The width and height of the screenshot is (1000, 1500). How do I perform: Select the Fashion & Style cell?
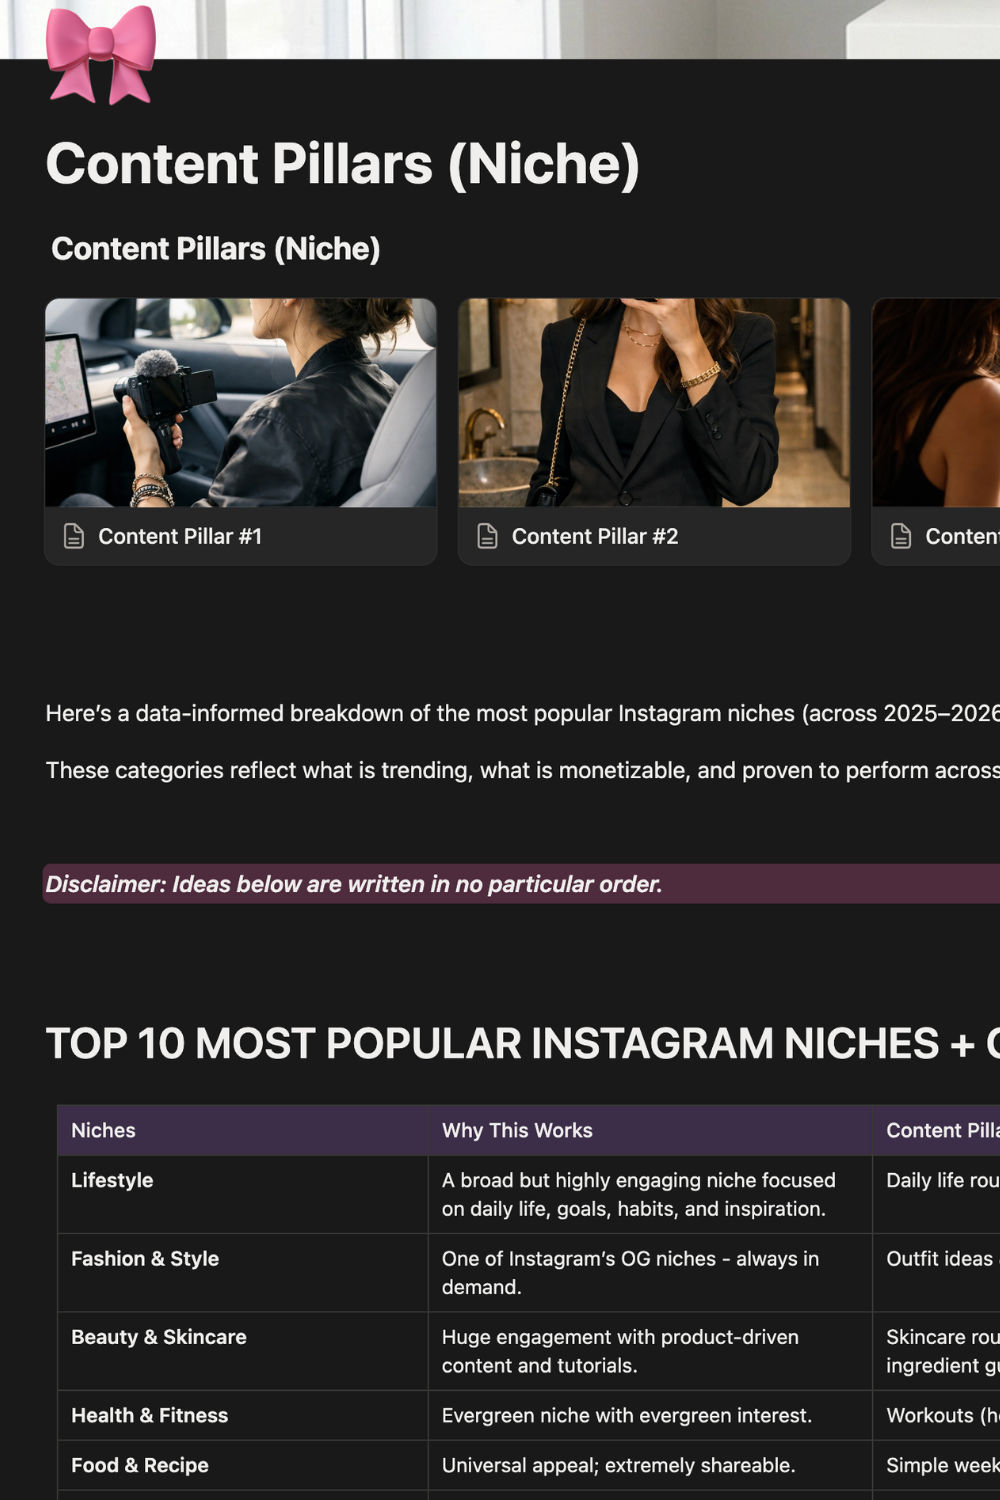click(243, 1273)
